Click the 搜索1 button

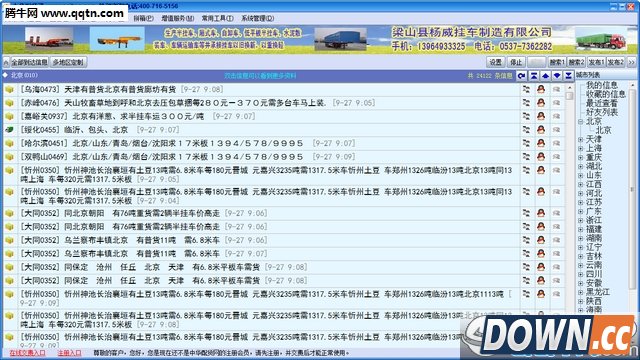557,62
